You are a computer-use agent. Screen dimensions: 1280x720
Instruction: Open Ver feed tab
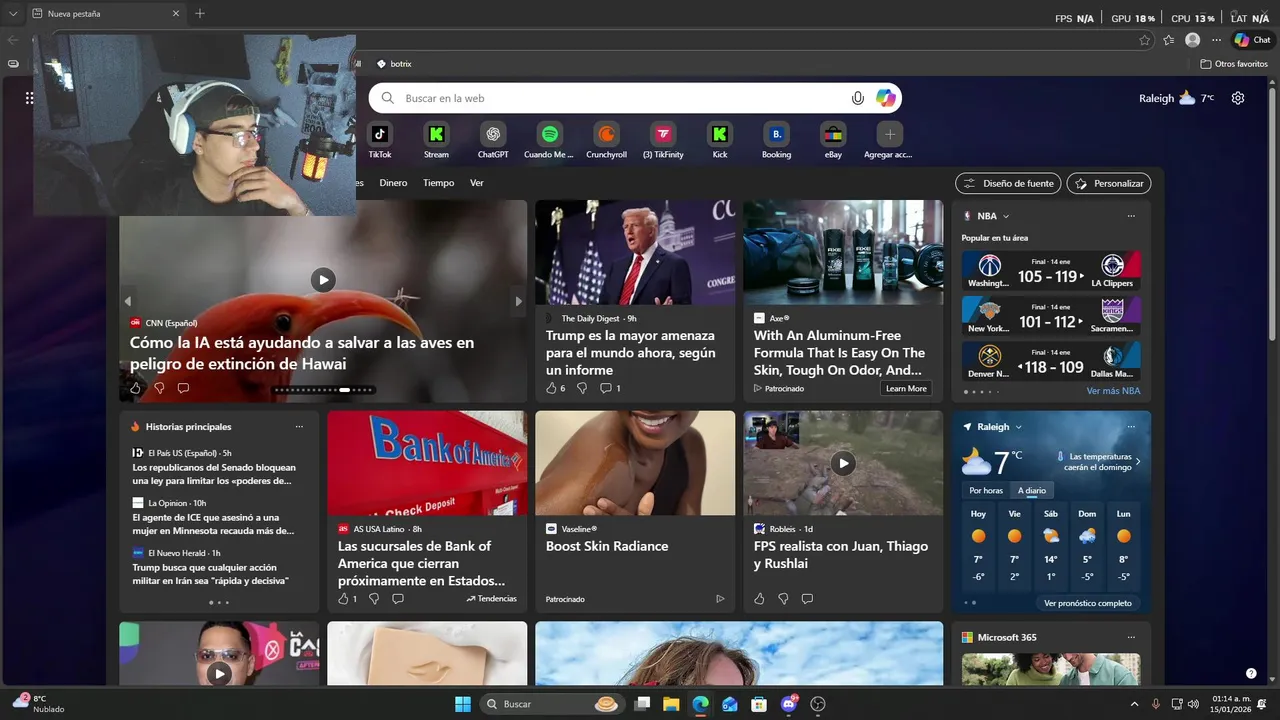click(477, 183)
